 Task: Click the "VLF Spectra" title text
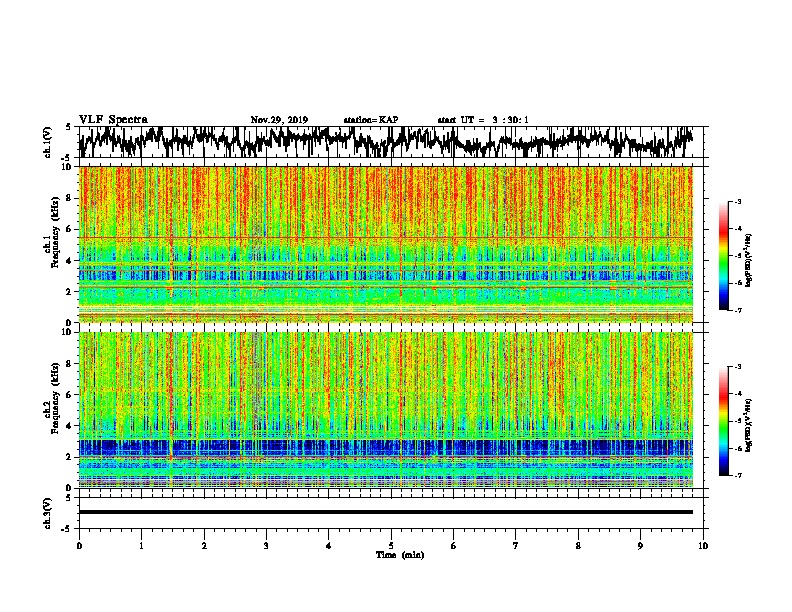[x=113, y=120]
